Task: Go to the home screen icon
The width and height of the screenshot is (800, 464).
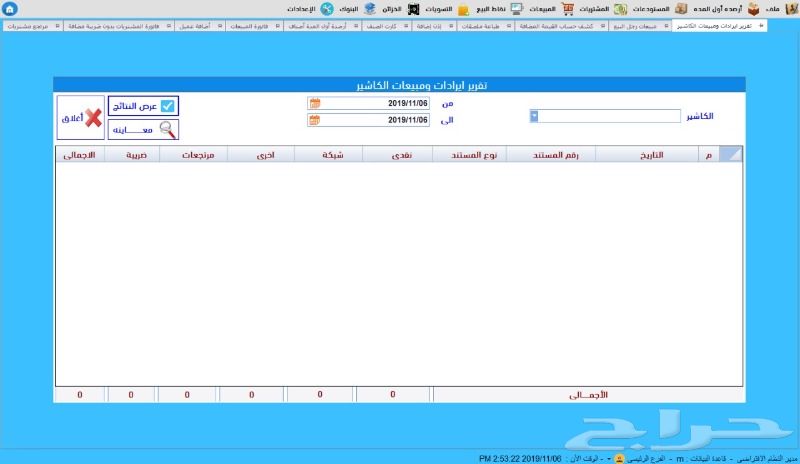Action: click(9, 8)
